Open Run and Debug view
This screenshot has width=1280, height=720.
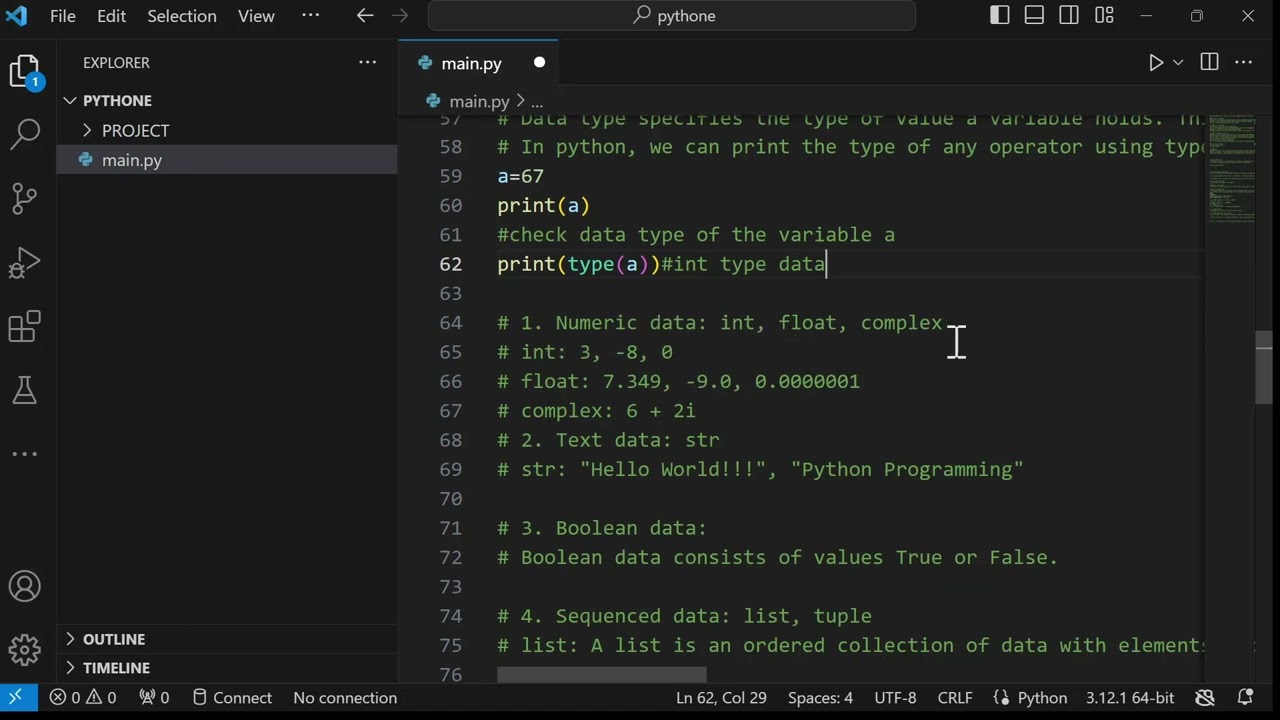click(x=25, y=262)
